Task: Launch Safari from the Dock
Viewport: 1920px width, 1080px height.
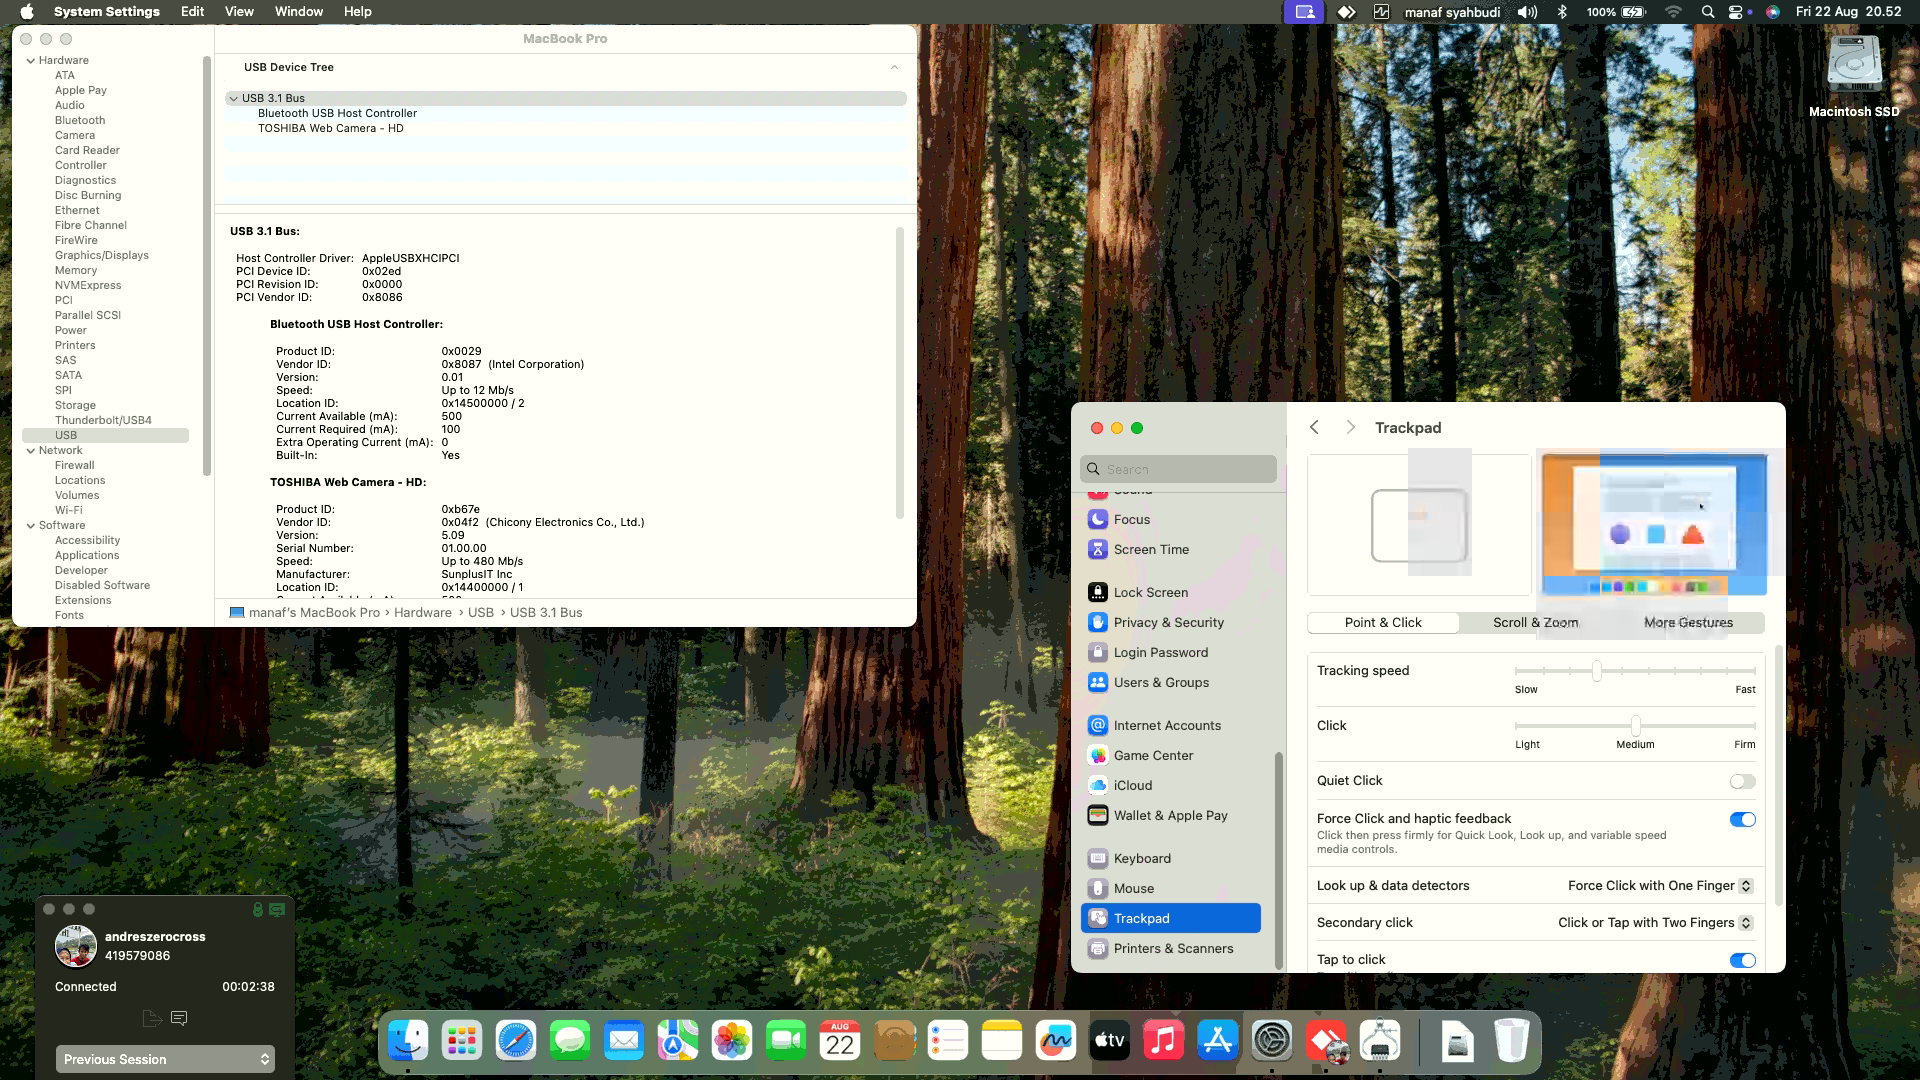Action: tap(516, 1041)
